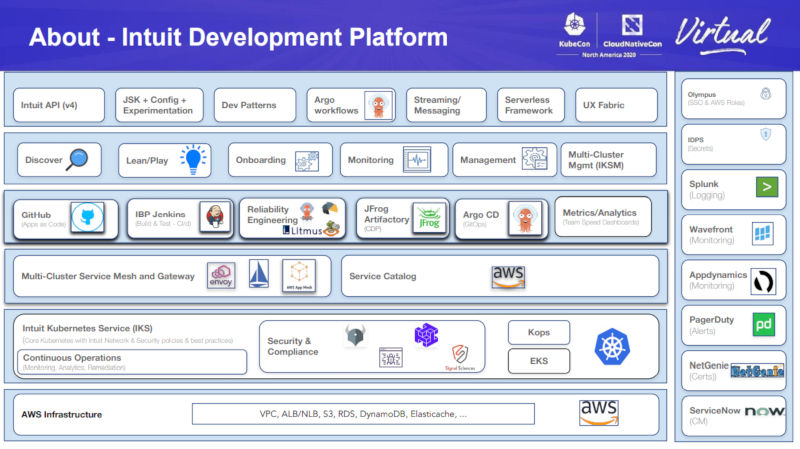Click the Service Catalog label
800x449 pixels.
[x=383, y=276]
